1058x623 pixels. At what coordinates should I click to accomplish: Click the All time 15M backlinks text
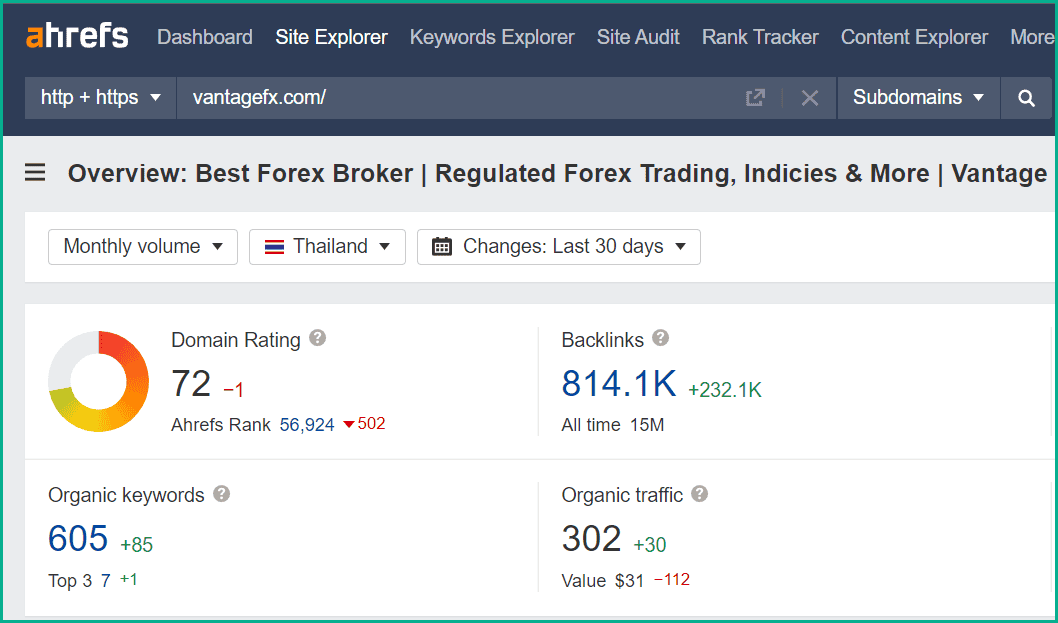pos(613,425)
